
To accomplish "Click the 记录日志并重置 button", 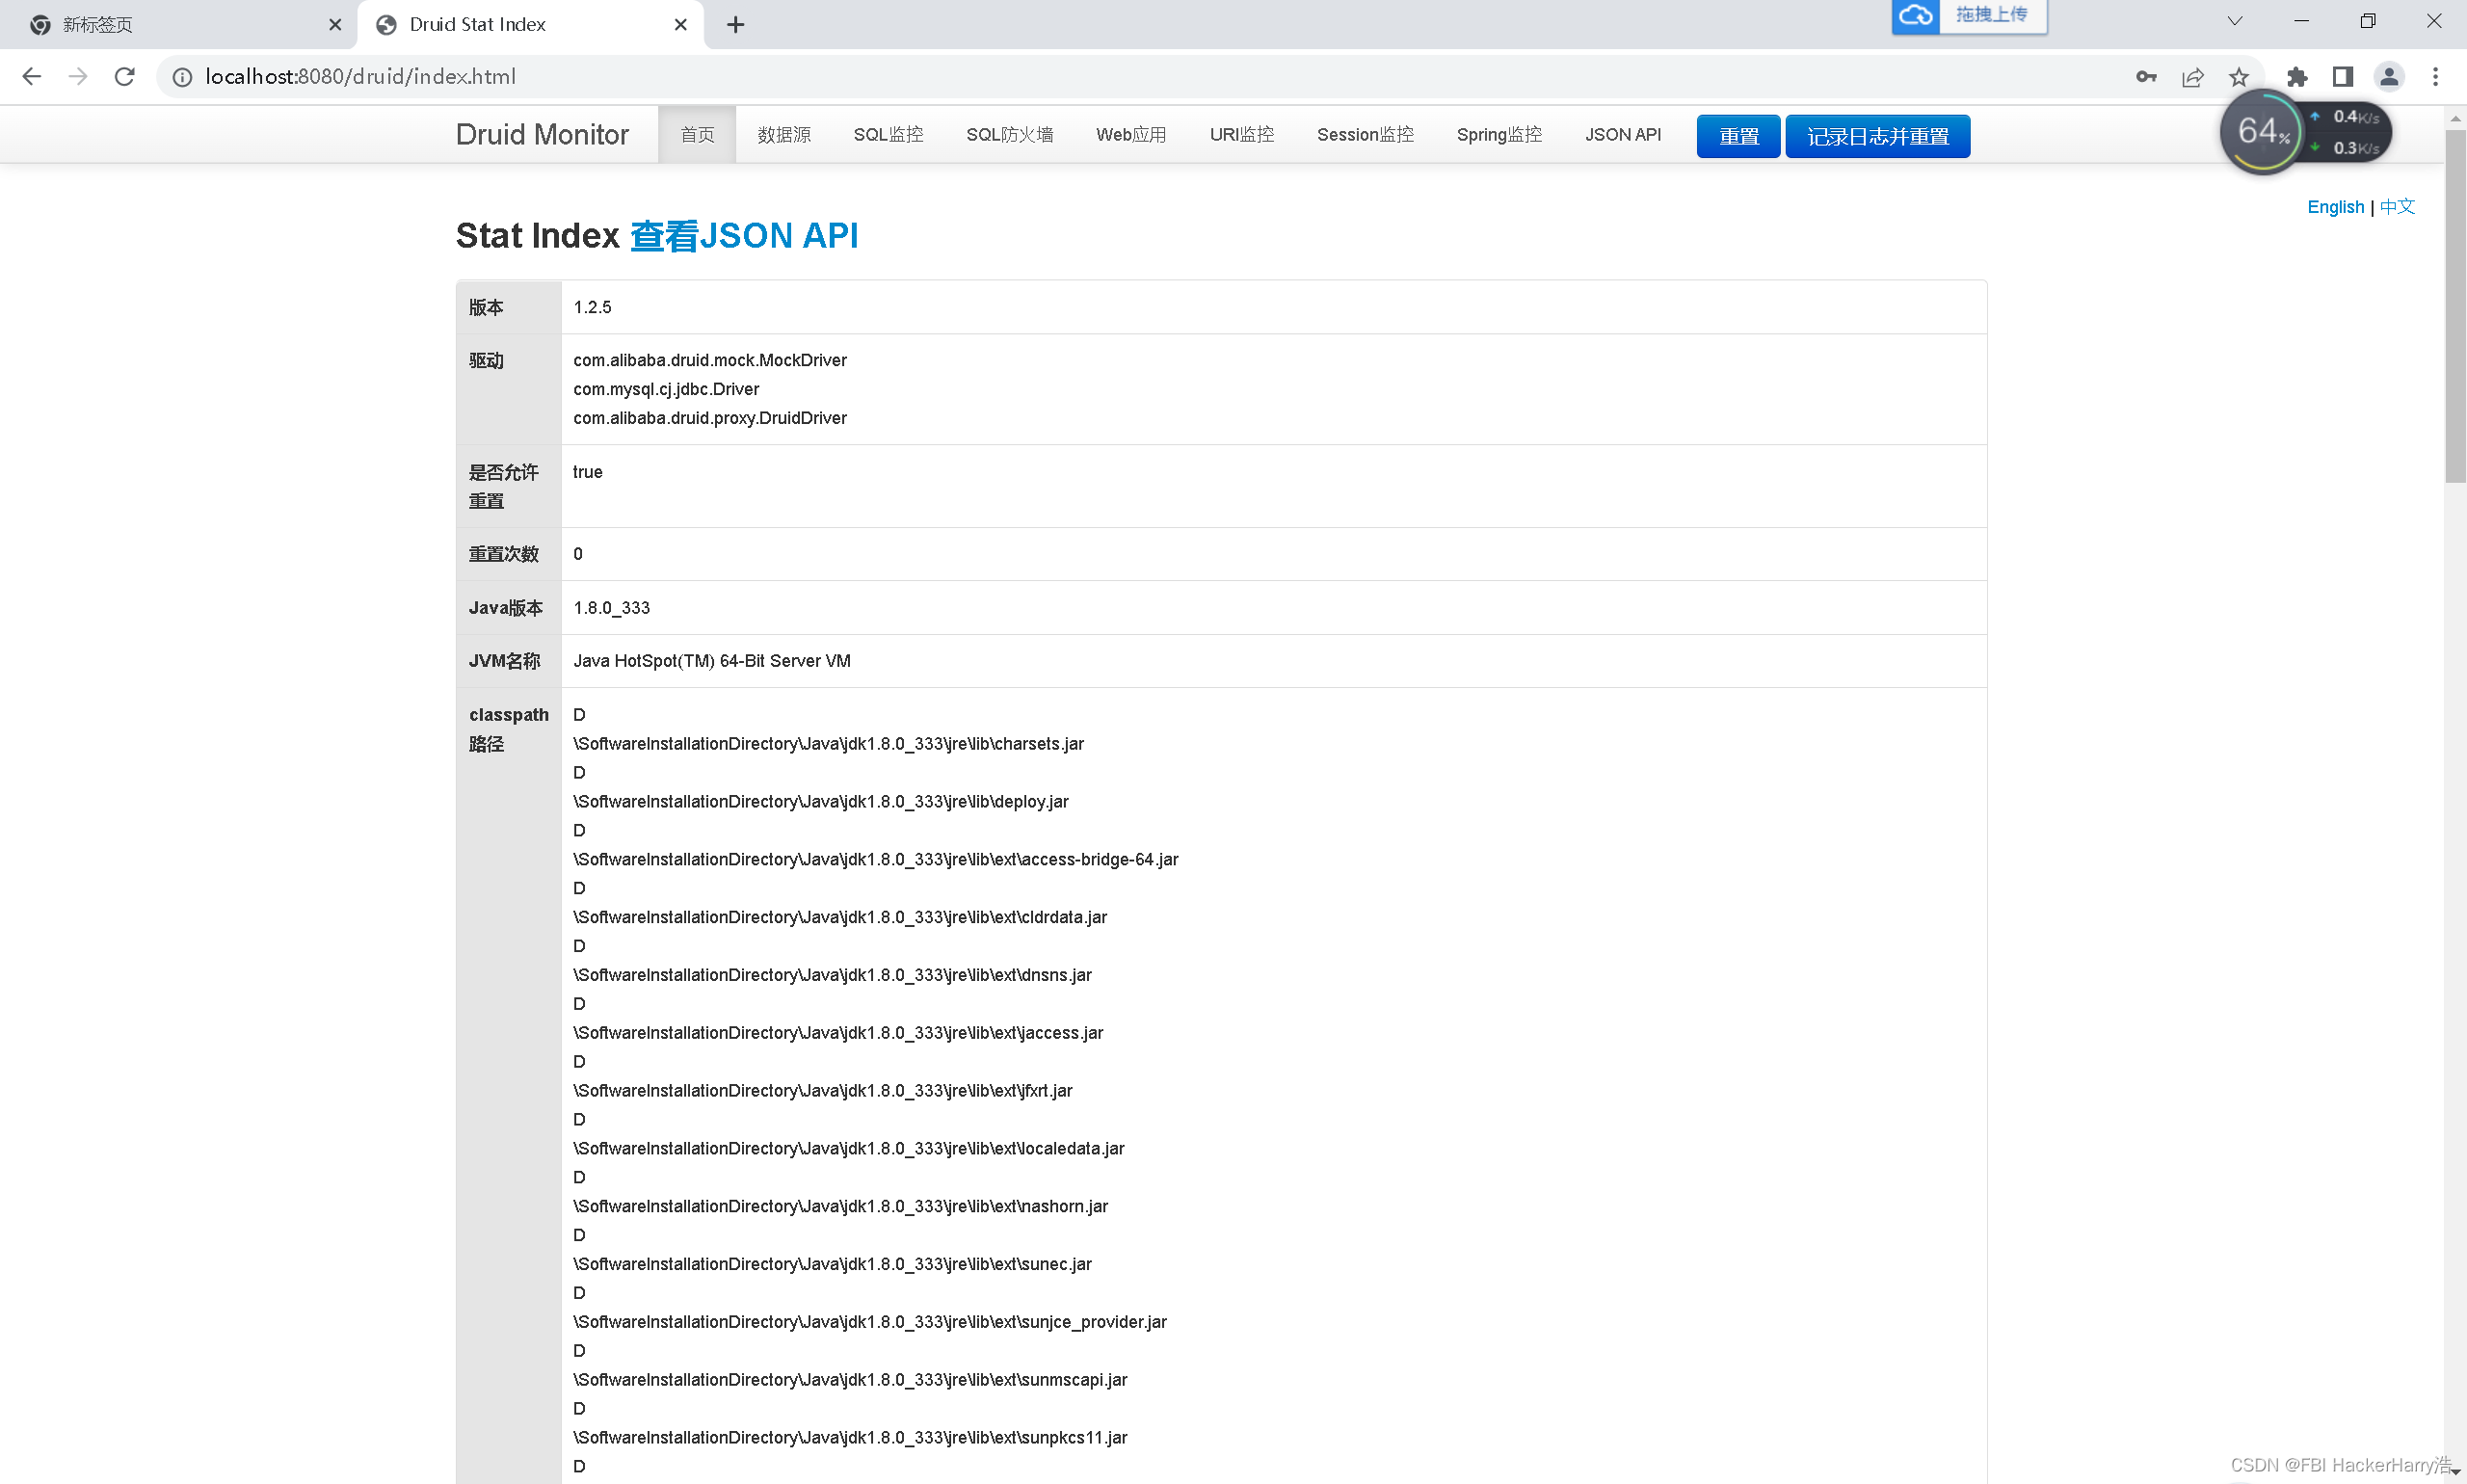I will (x=1878, y=136).
